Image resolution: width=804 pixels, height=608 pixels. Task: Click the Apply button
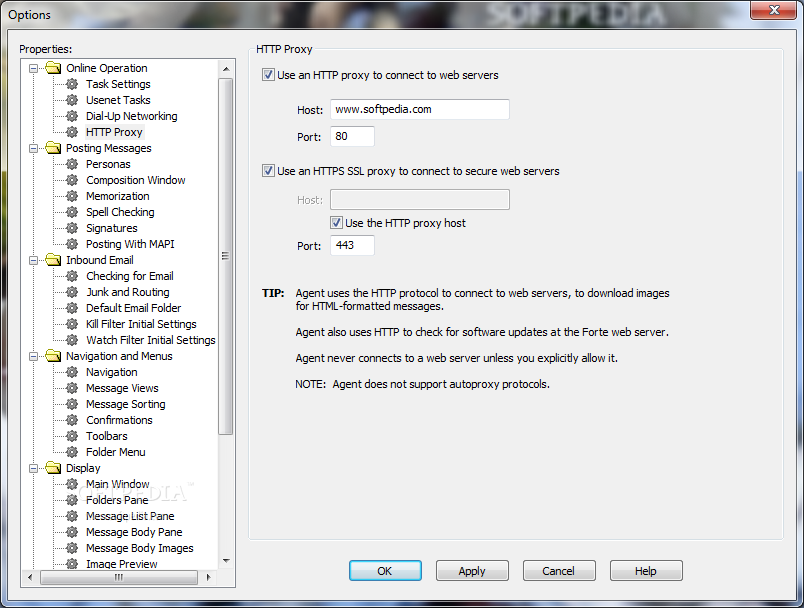tap(472, 571)
